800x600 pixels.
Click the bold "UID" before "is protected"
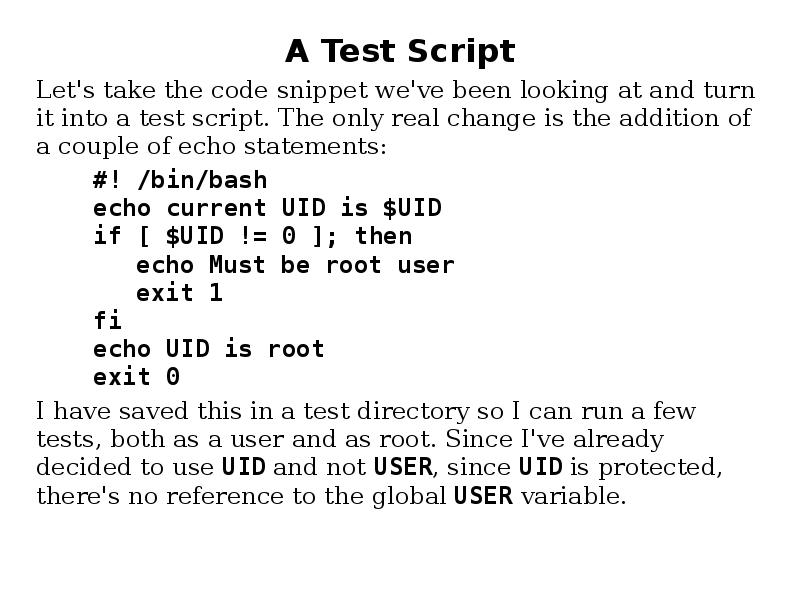pos(541,467)
